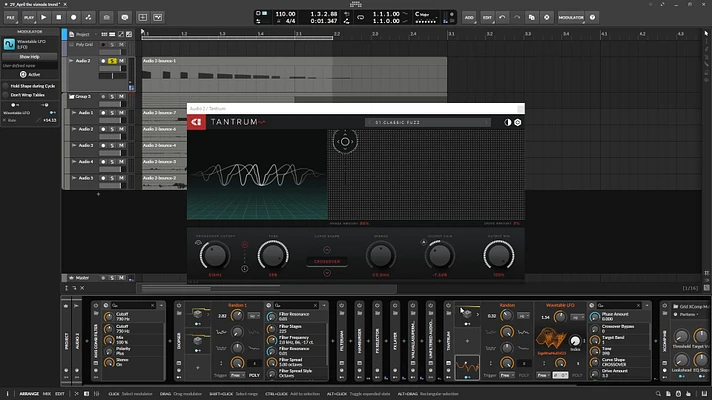Enable Hold Shape during Cycle option
Viewport: 712px width, 400px height.
click(6, 86)
